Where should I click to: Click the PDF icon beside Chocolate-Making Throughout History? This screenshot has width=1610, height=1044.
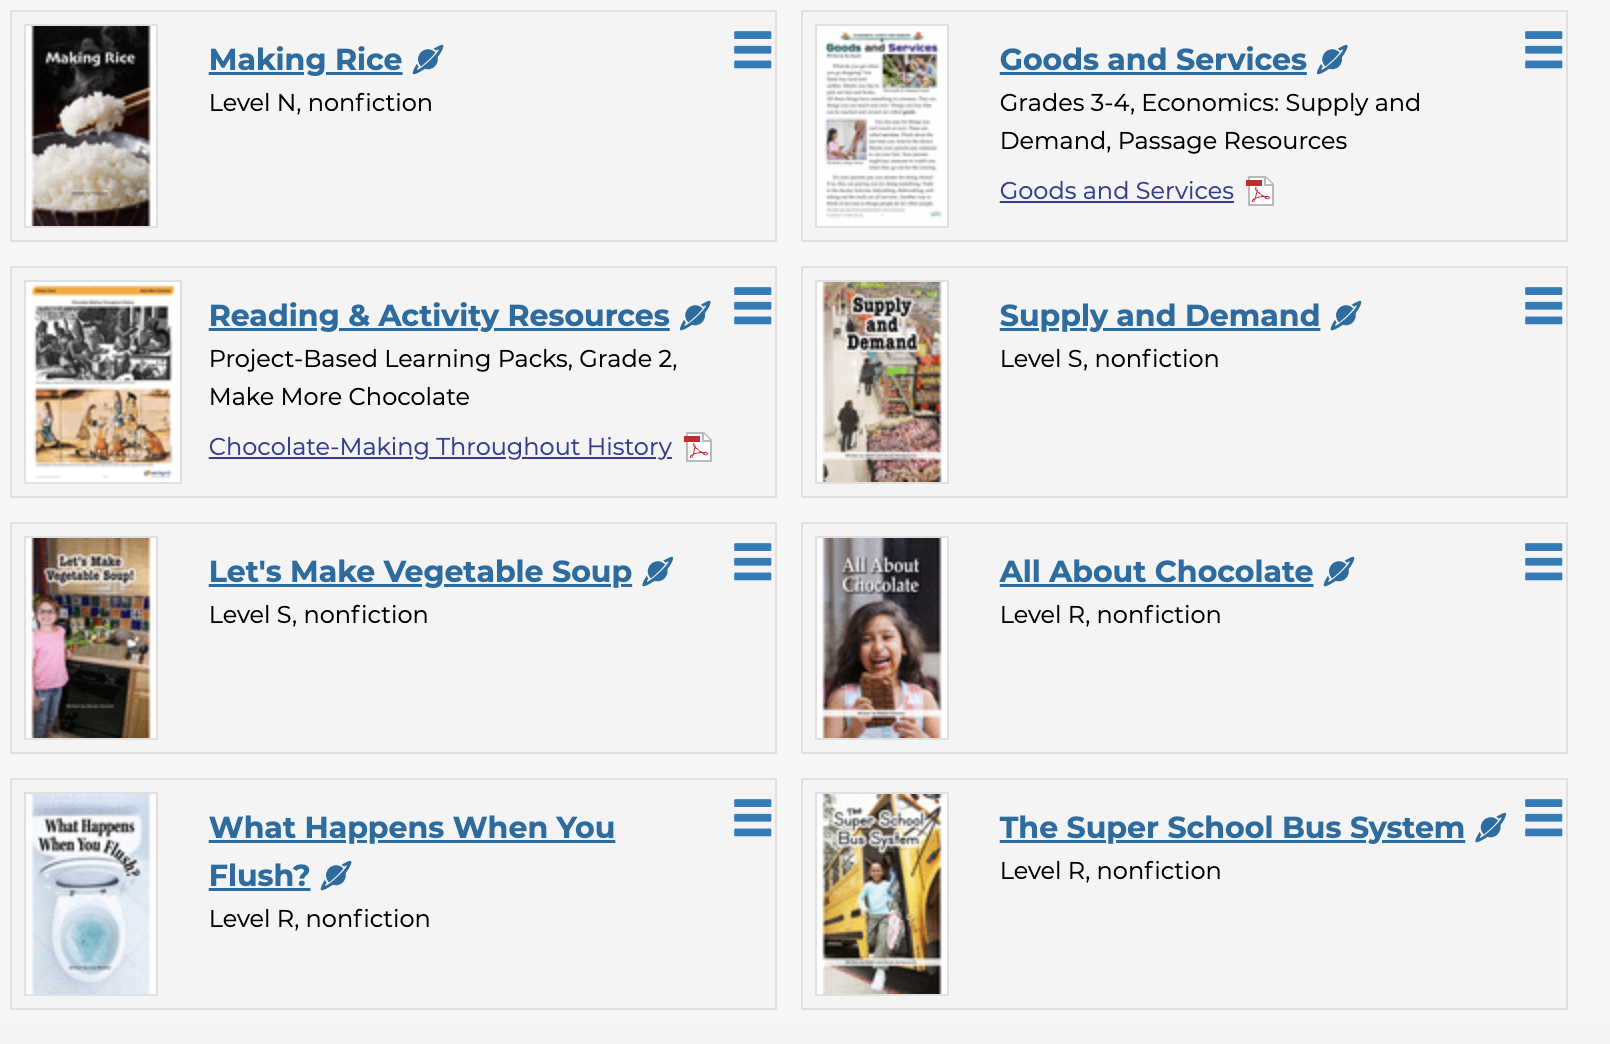698,447
